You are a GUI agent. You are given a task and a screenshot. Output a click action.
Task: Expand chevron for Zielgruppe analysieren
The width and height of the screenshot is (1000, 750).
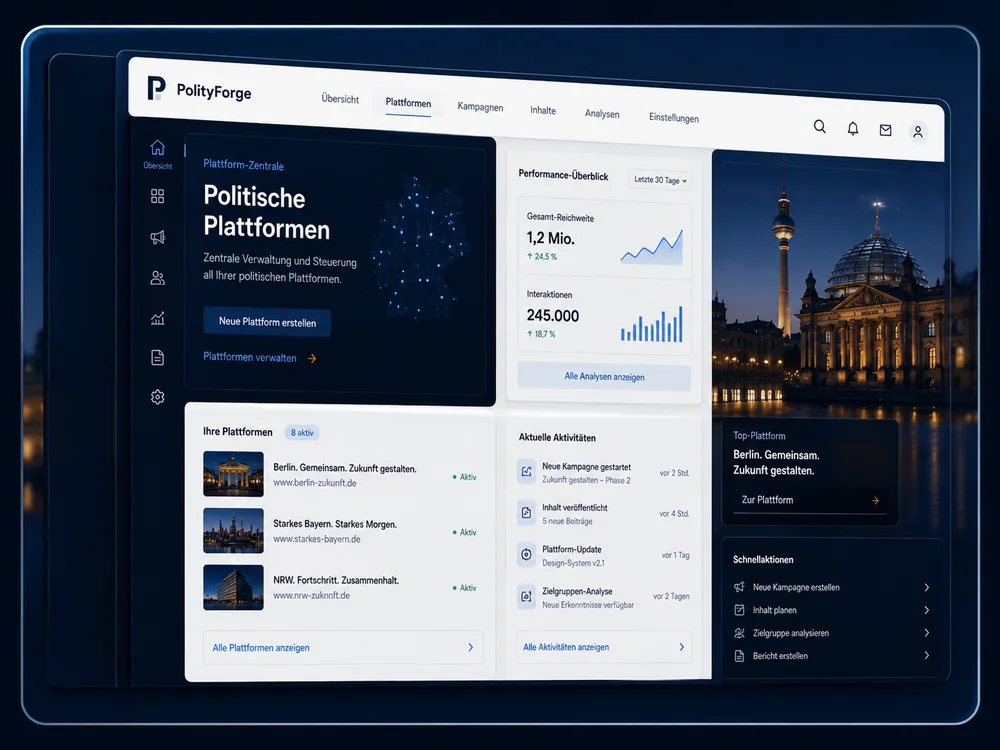(x=927, y=633)
